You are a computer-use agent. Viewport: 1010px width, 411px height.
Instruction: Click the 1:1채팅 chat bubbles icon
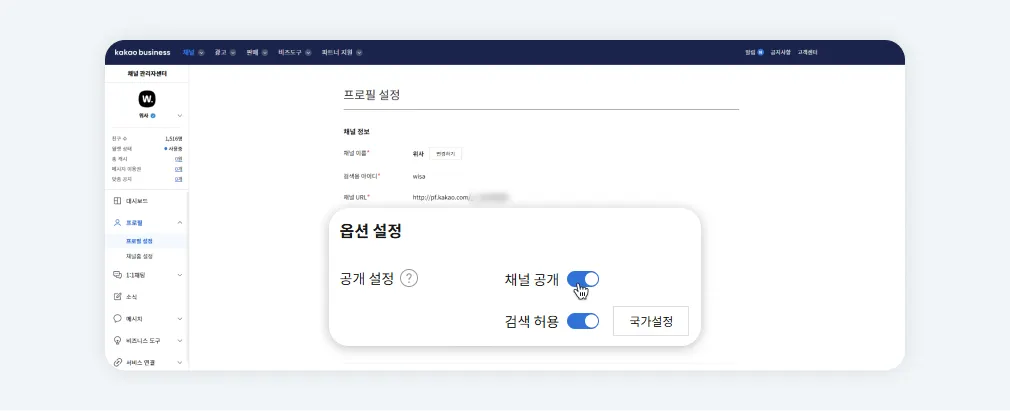point(117,274)
